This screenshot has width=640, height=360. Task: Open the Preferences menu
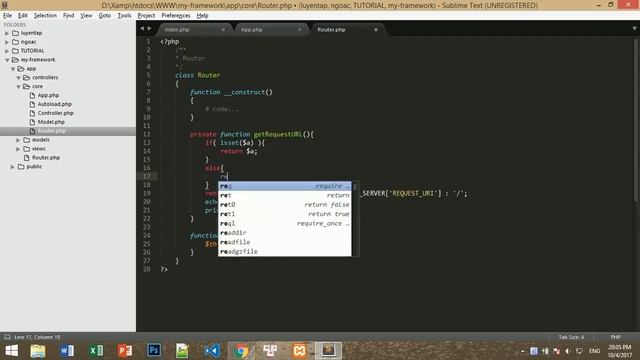tap(176, 16)
